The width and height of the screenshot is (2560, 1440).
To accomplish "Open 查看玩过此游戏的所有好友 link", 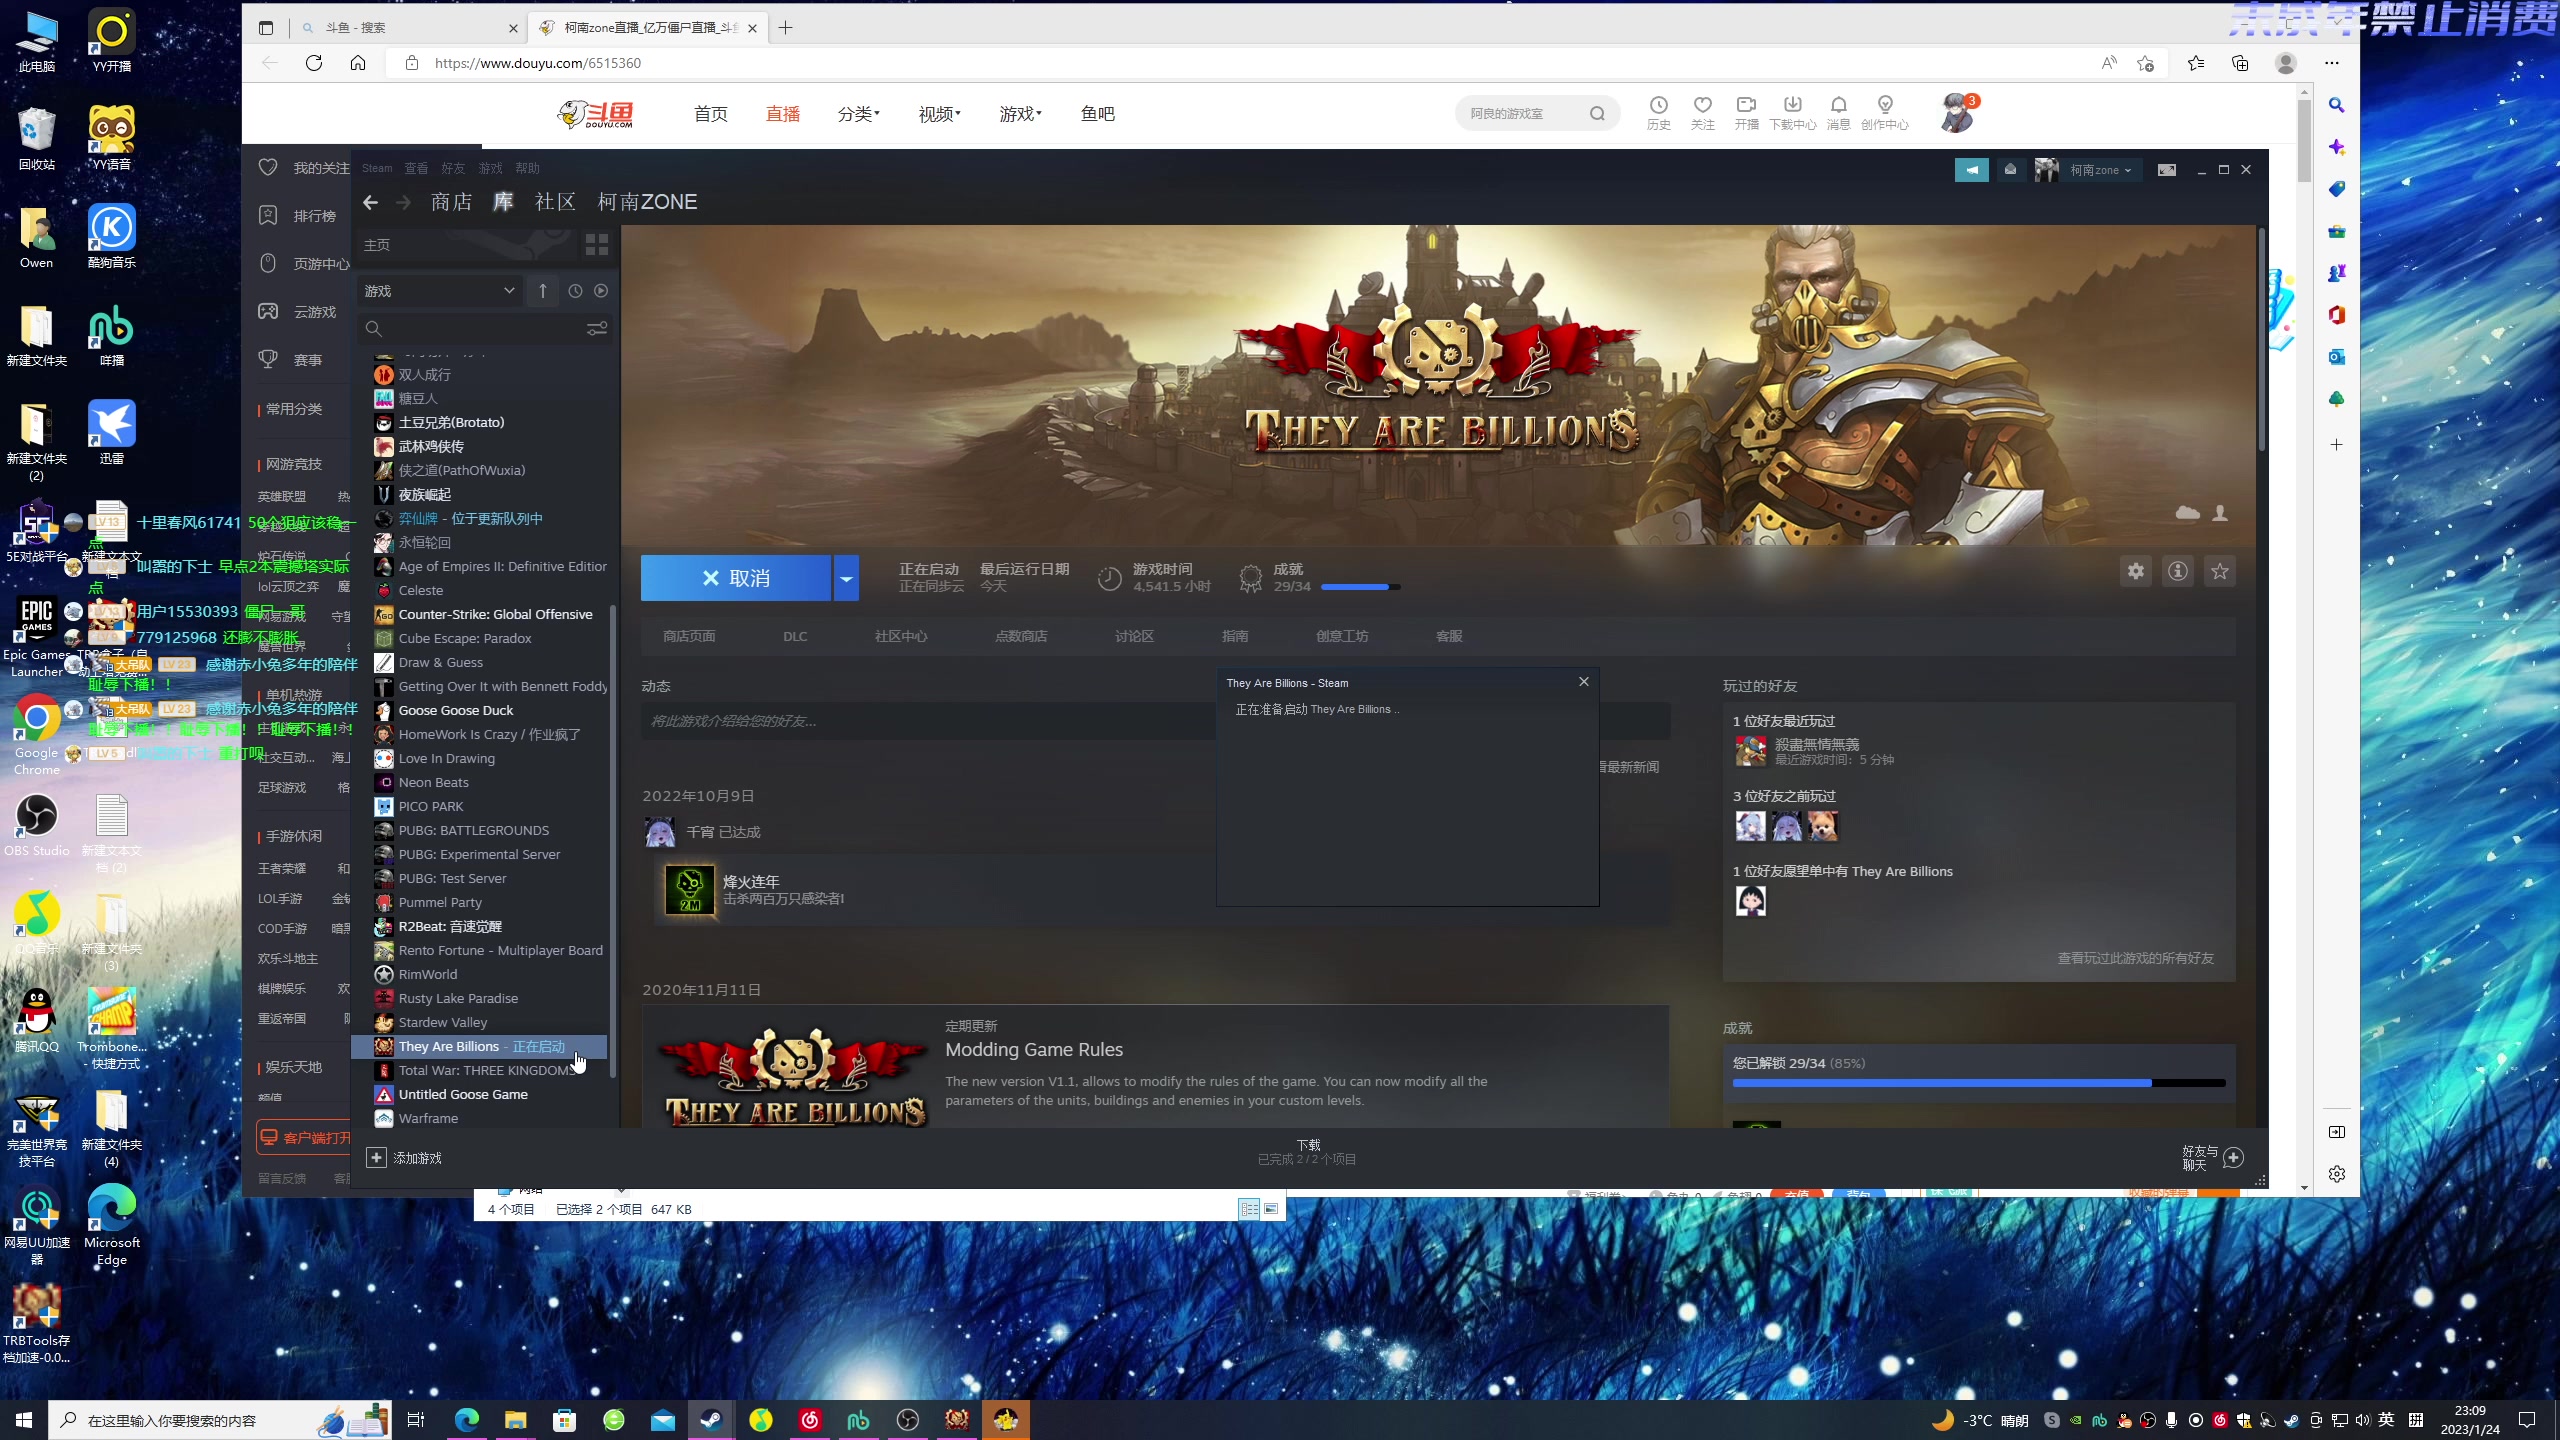I will [2135, 958].
